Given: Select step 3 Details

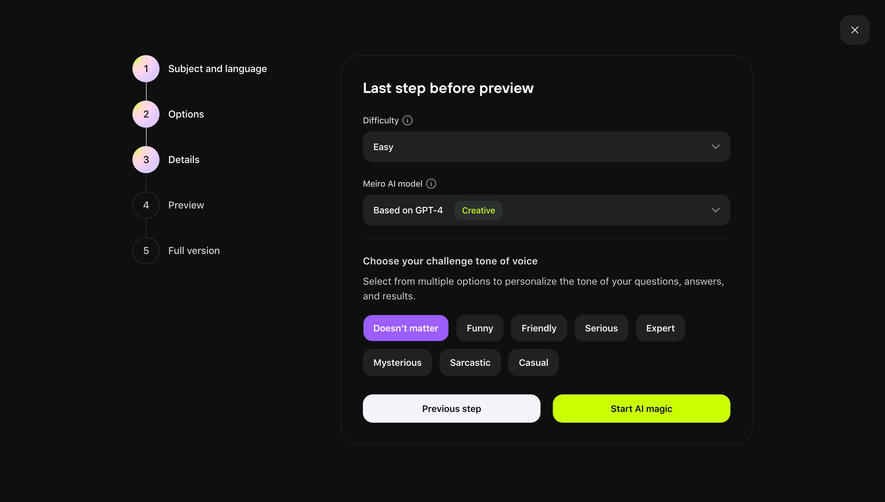Looking at the screenshot, I should (166, 160).
